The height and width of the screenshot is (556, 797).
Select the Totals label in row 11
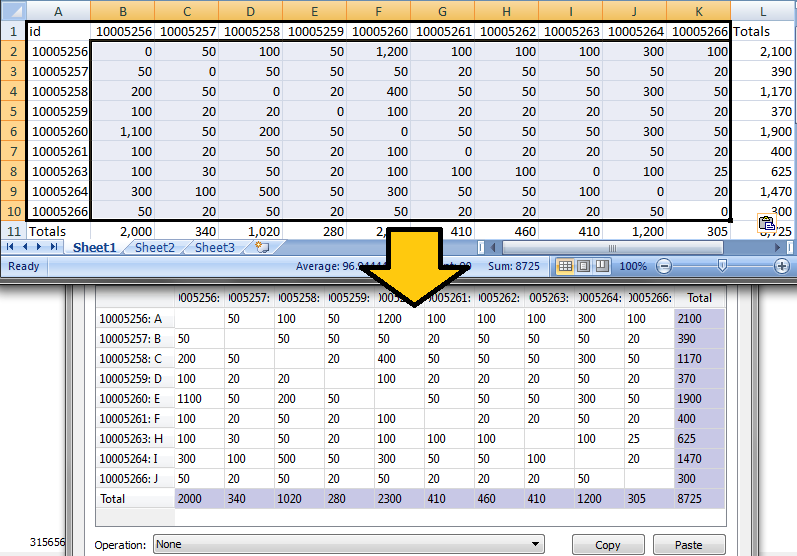(58, 231)
